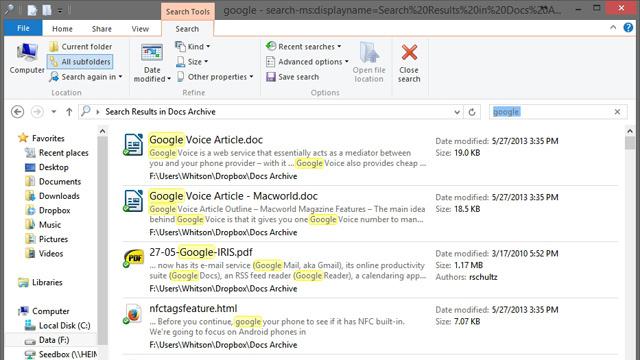Screen dimensions: 640x360
Task: Open the Kind filter dropdown
Action: pos(192,47)
